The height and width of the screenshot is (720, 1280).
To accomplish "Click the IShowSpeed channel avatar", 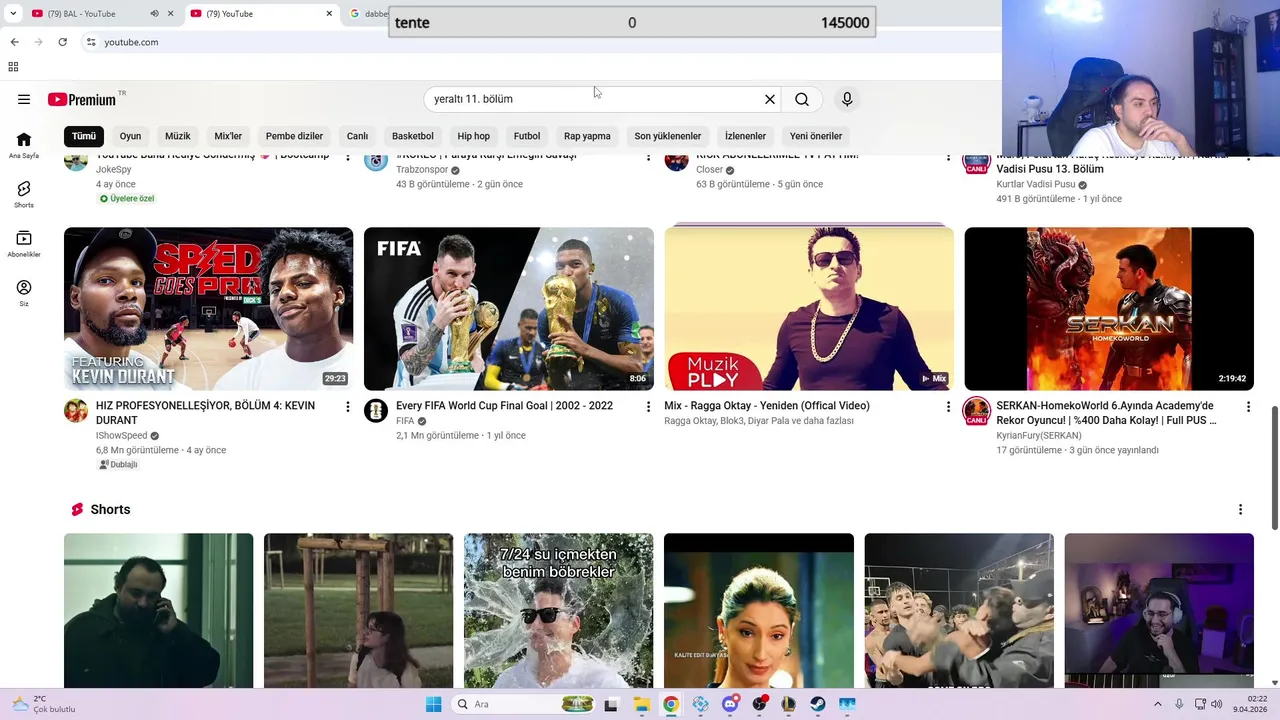I will point(76,411).
